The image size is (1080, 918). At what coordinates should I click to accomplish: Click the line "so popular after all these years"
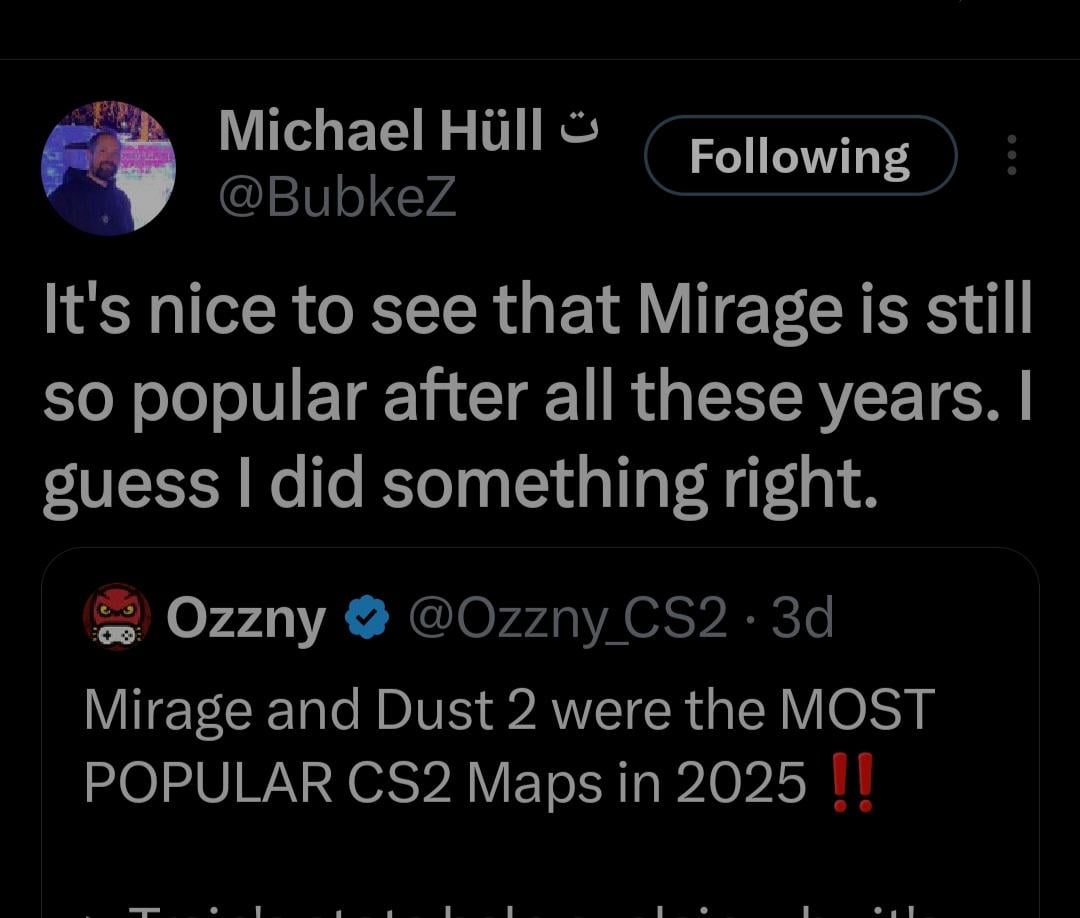(x=536, y=398)
